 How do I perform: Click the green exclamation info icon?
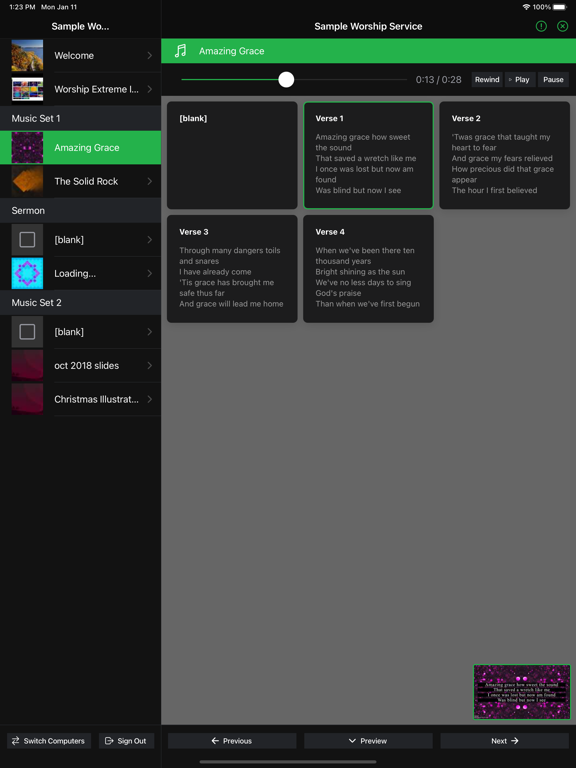pos(541,26)
